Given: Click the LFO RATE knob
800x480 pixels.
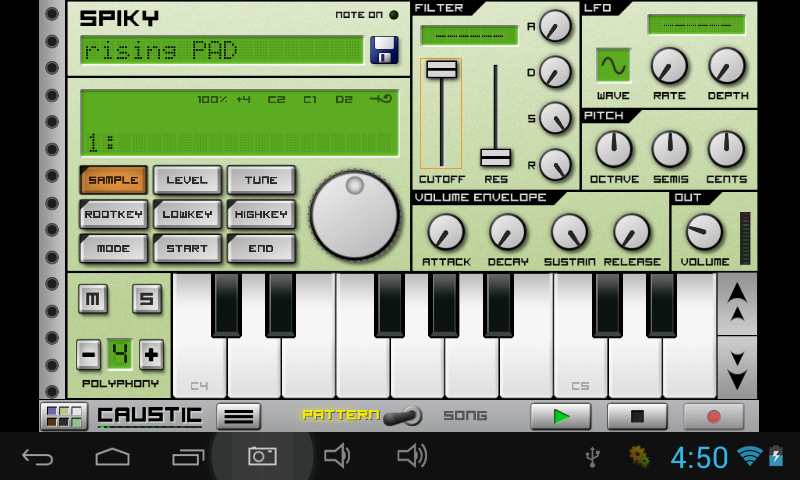Looking at the screenshot, I should 669,66.
